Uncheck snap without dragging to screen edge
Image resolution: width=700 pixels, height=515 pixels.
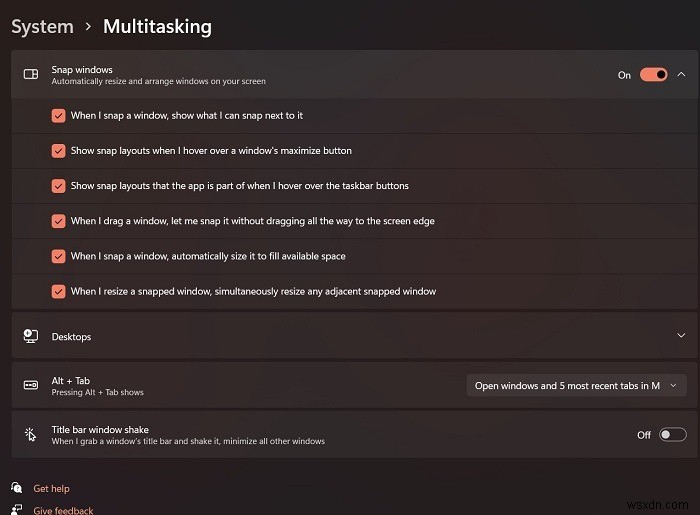(x=59, y=221)
